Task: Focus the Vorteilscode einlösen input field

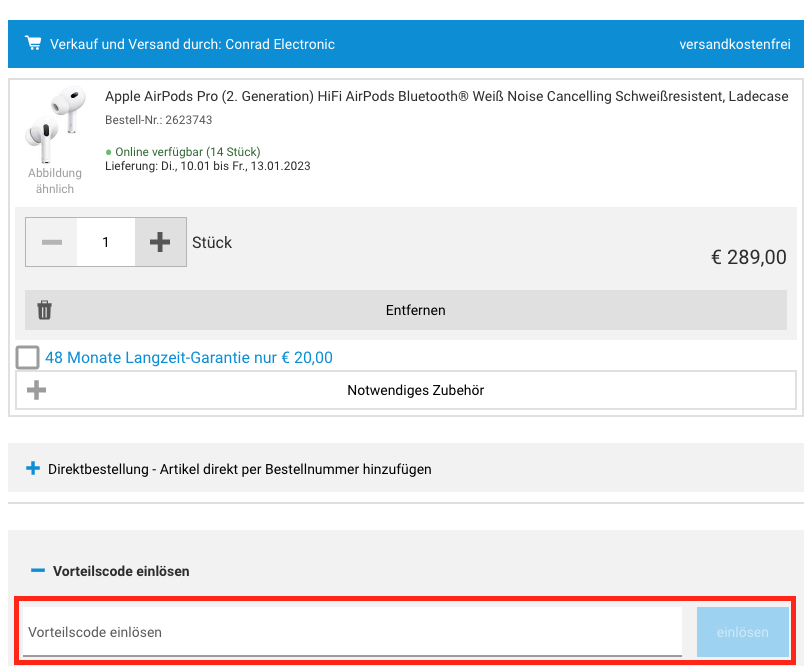Action: coord(352,632)
